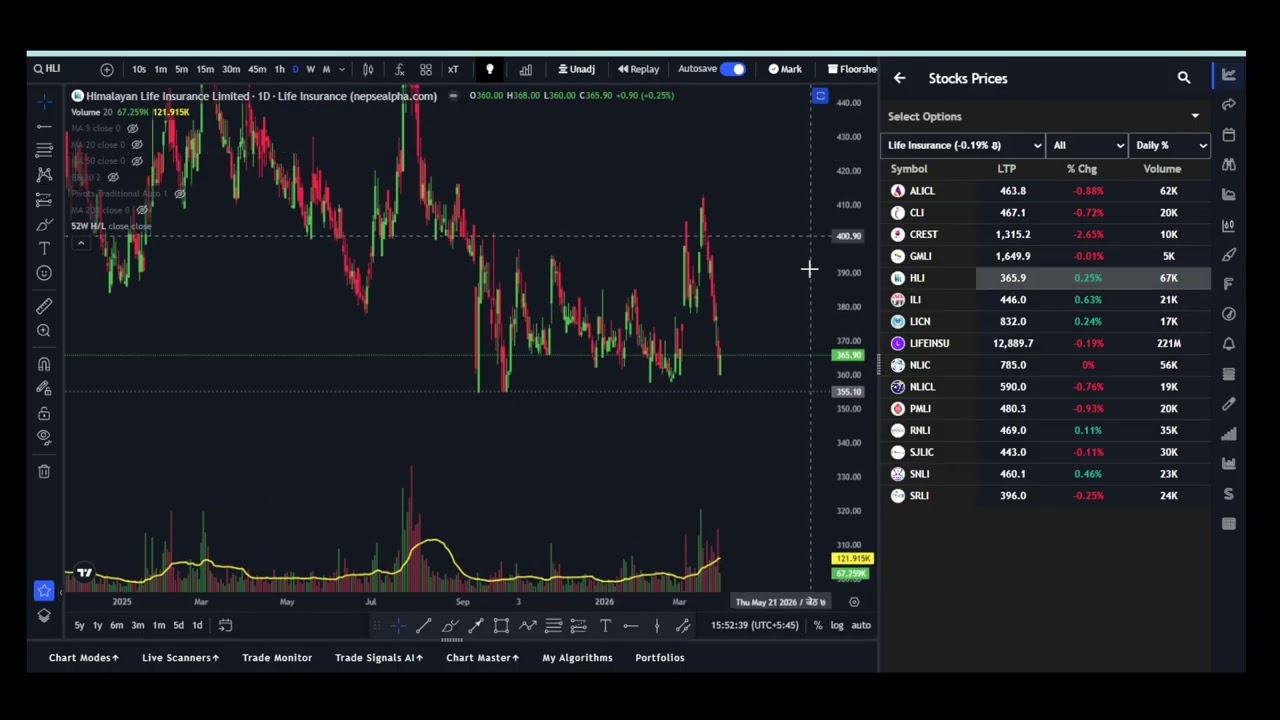This screenshot has height=720, width=1280.
Task: Select the LIFEINSU row
Action: (x=1046, y=343)
